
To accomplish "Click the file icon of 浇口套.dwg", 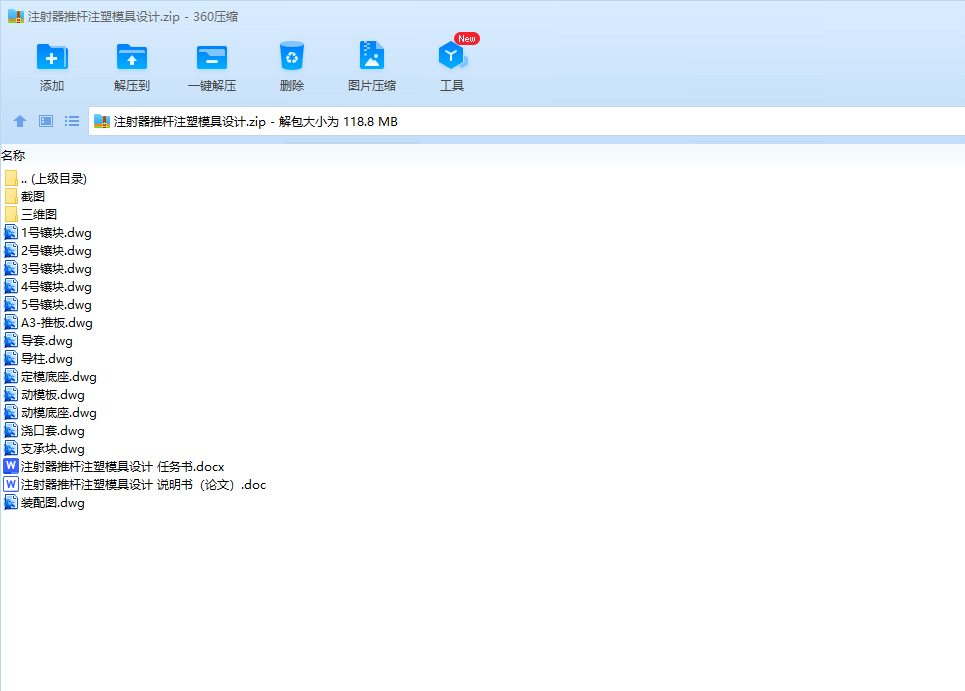I will click(x=11, y=431).
